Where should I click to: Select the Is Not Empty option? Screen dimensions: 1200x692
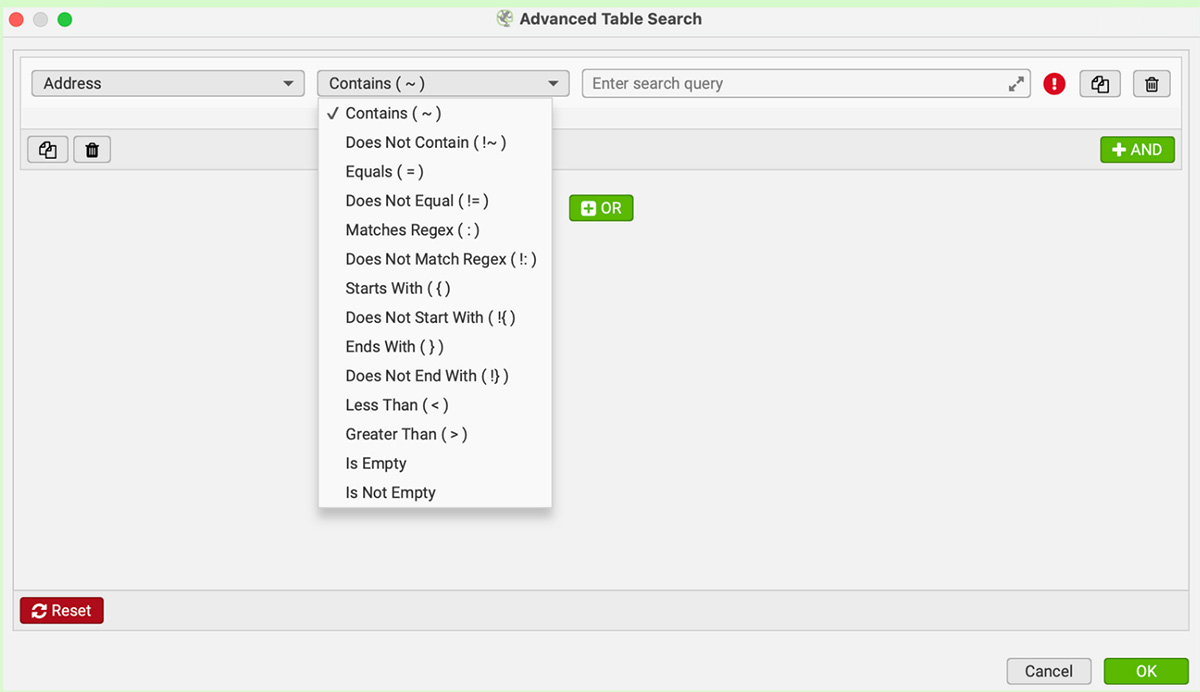(435, 492)
